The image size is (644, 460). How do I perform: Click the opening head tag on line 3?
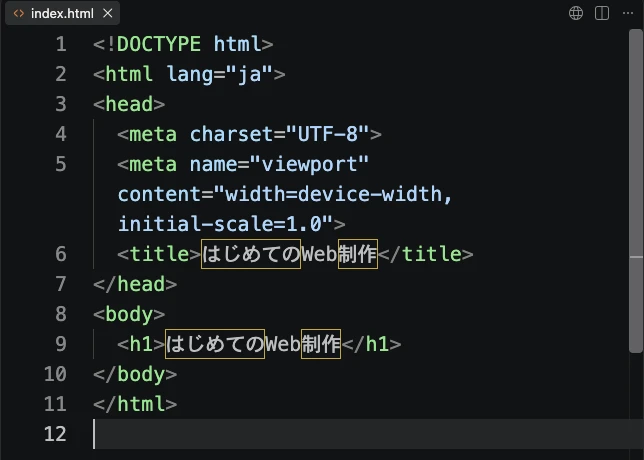click(129, 104)
